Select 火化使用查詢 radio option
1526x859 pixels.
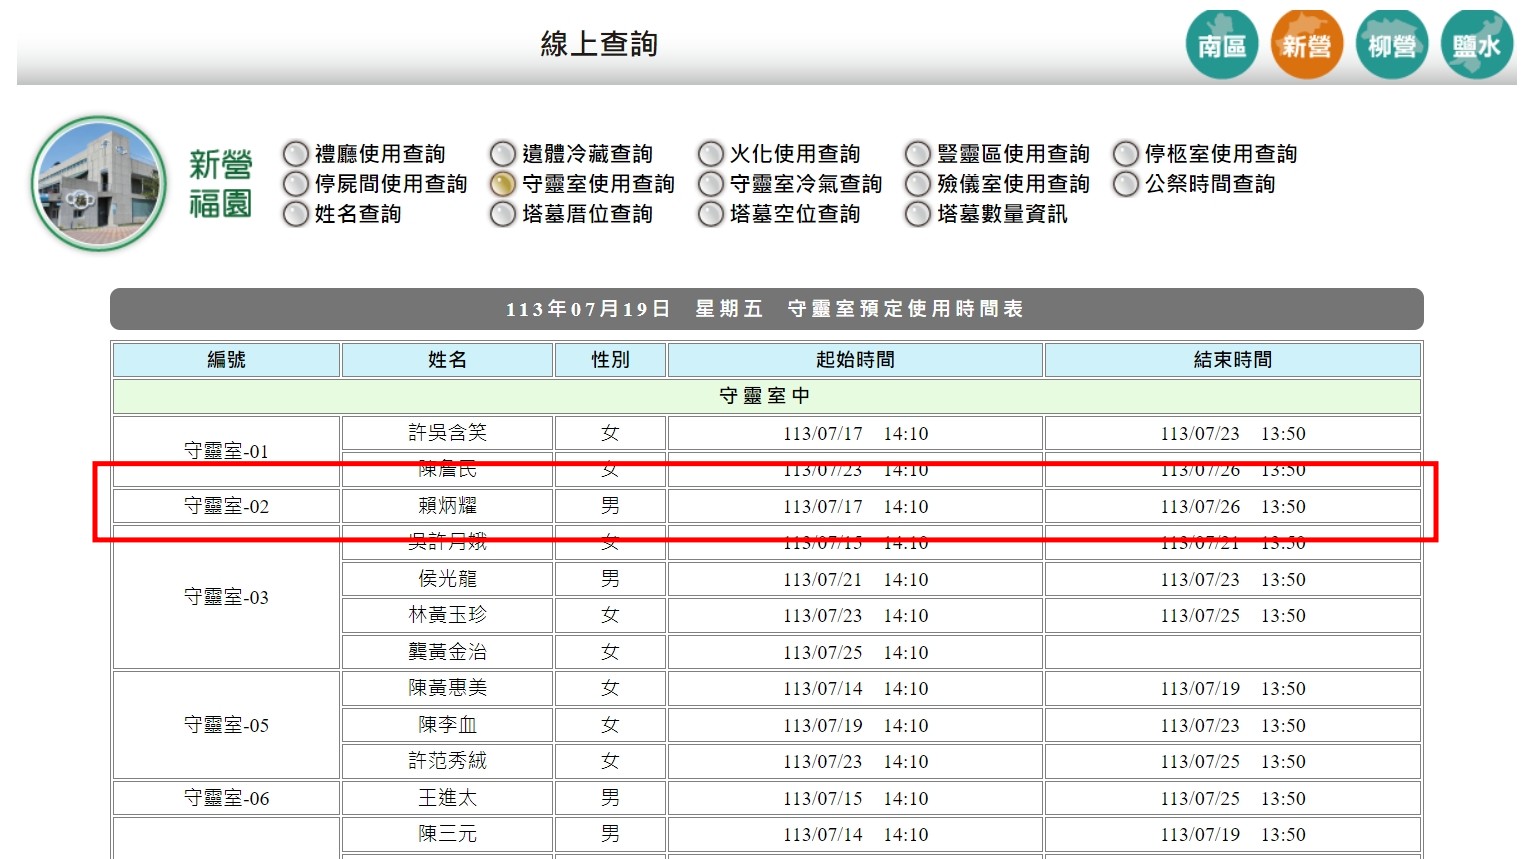711,154
